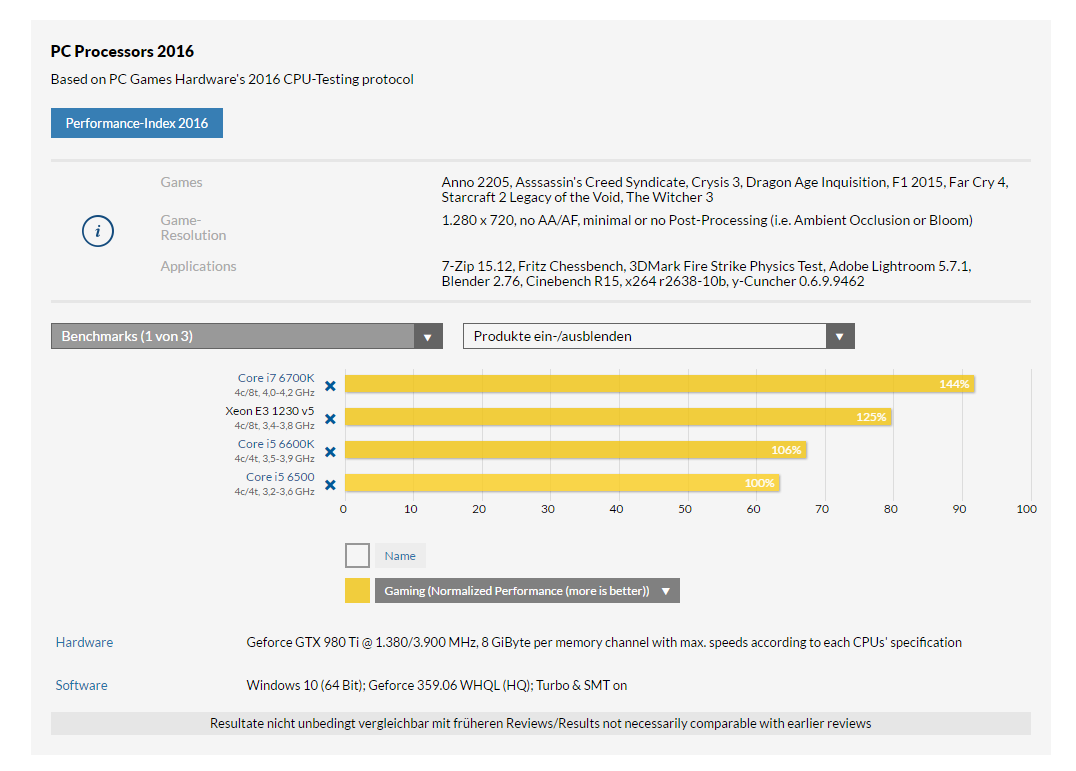This screenshot has height=771, width=1076.
Task: Open the Core i5 6500 link
Action: pos(280,477)
